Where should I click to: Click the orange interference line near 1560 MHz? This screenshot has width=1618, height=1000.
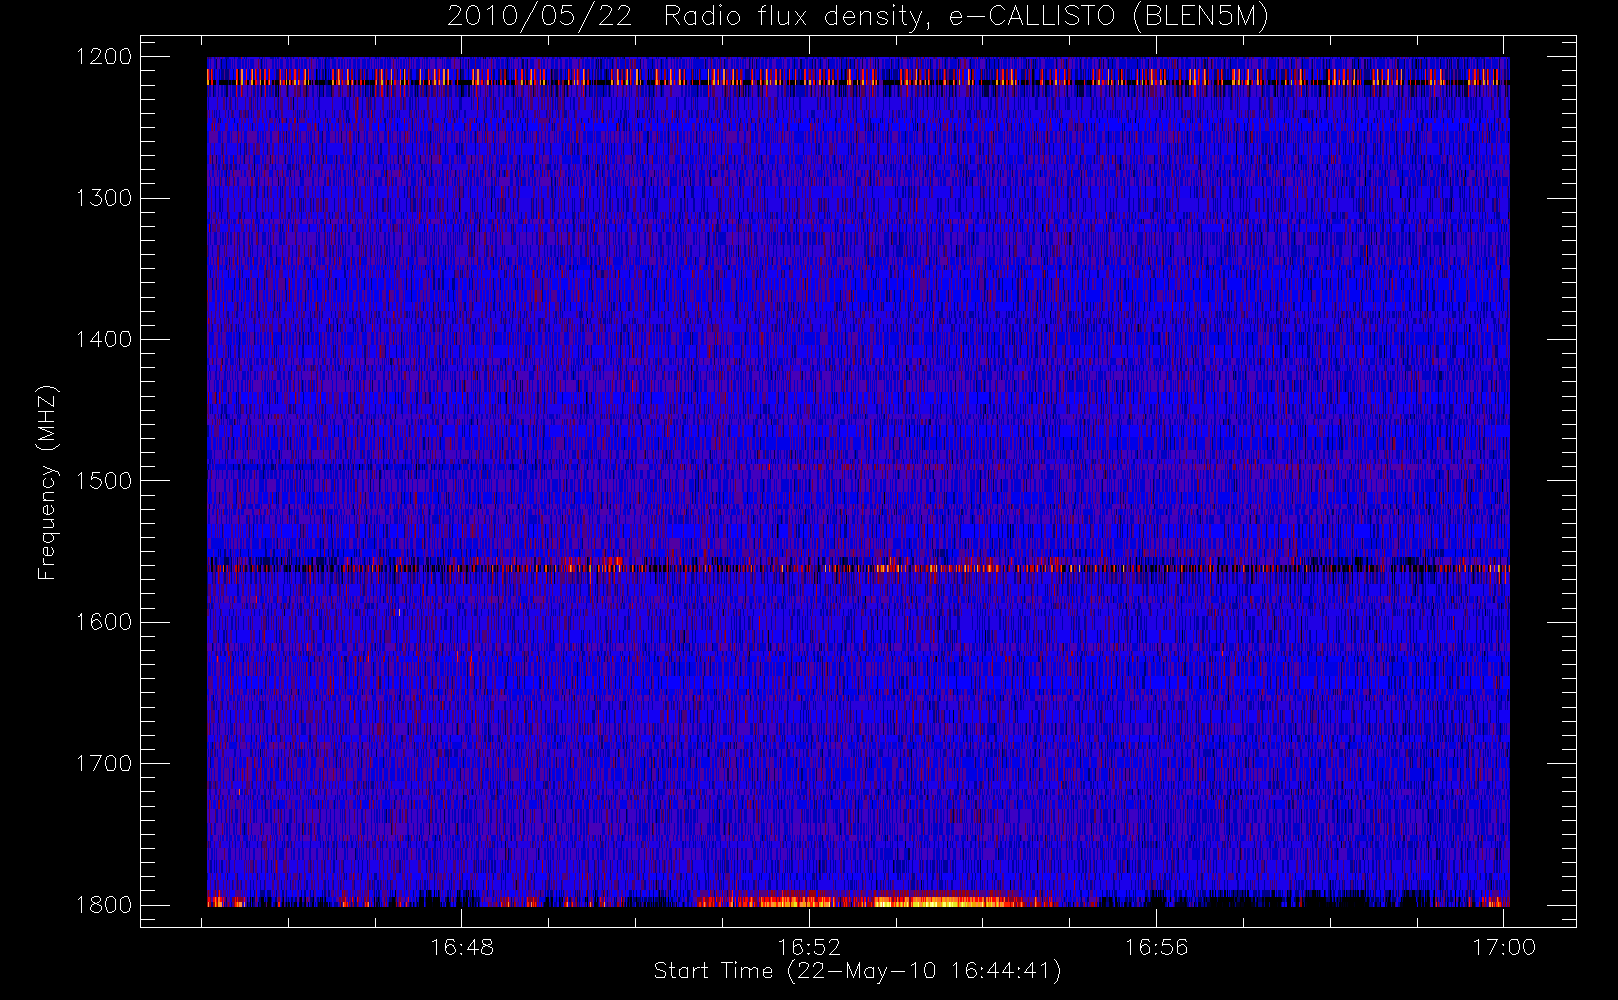click(858, 567)
